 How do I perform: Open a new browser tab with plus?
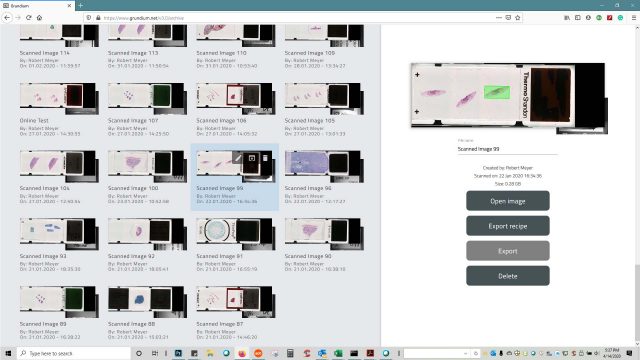click(80, 5)
